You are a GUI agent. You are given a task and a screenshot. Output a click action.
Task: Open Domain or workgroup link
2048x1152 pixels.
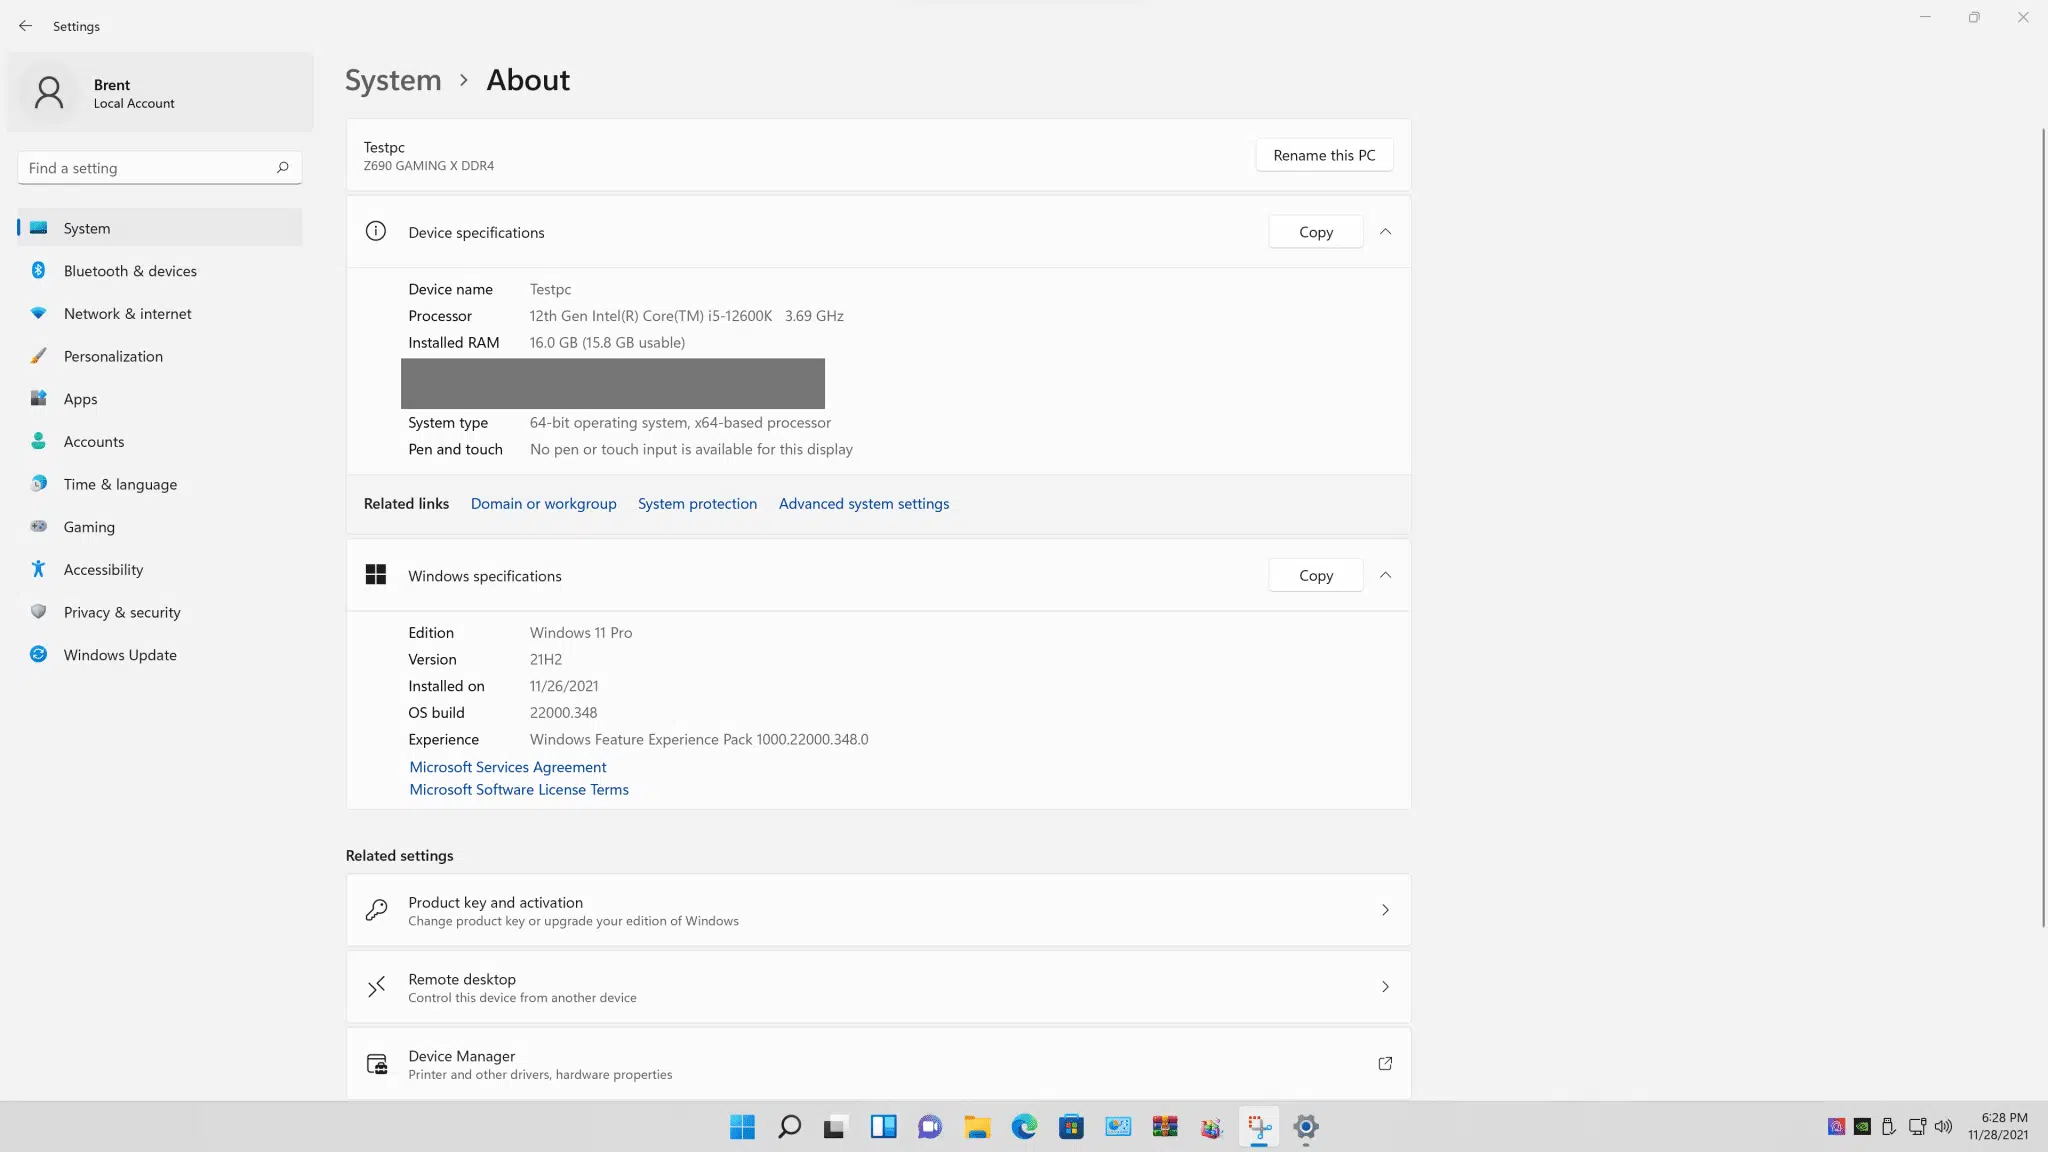[543, 504]
